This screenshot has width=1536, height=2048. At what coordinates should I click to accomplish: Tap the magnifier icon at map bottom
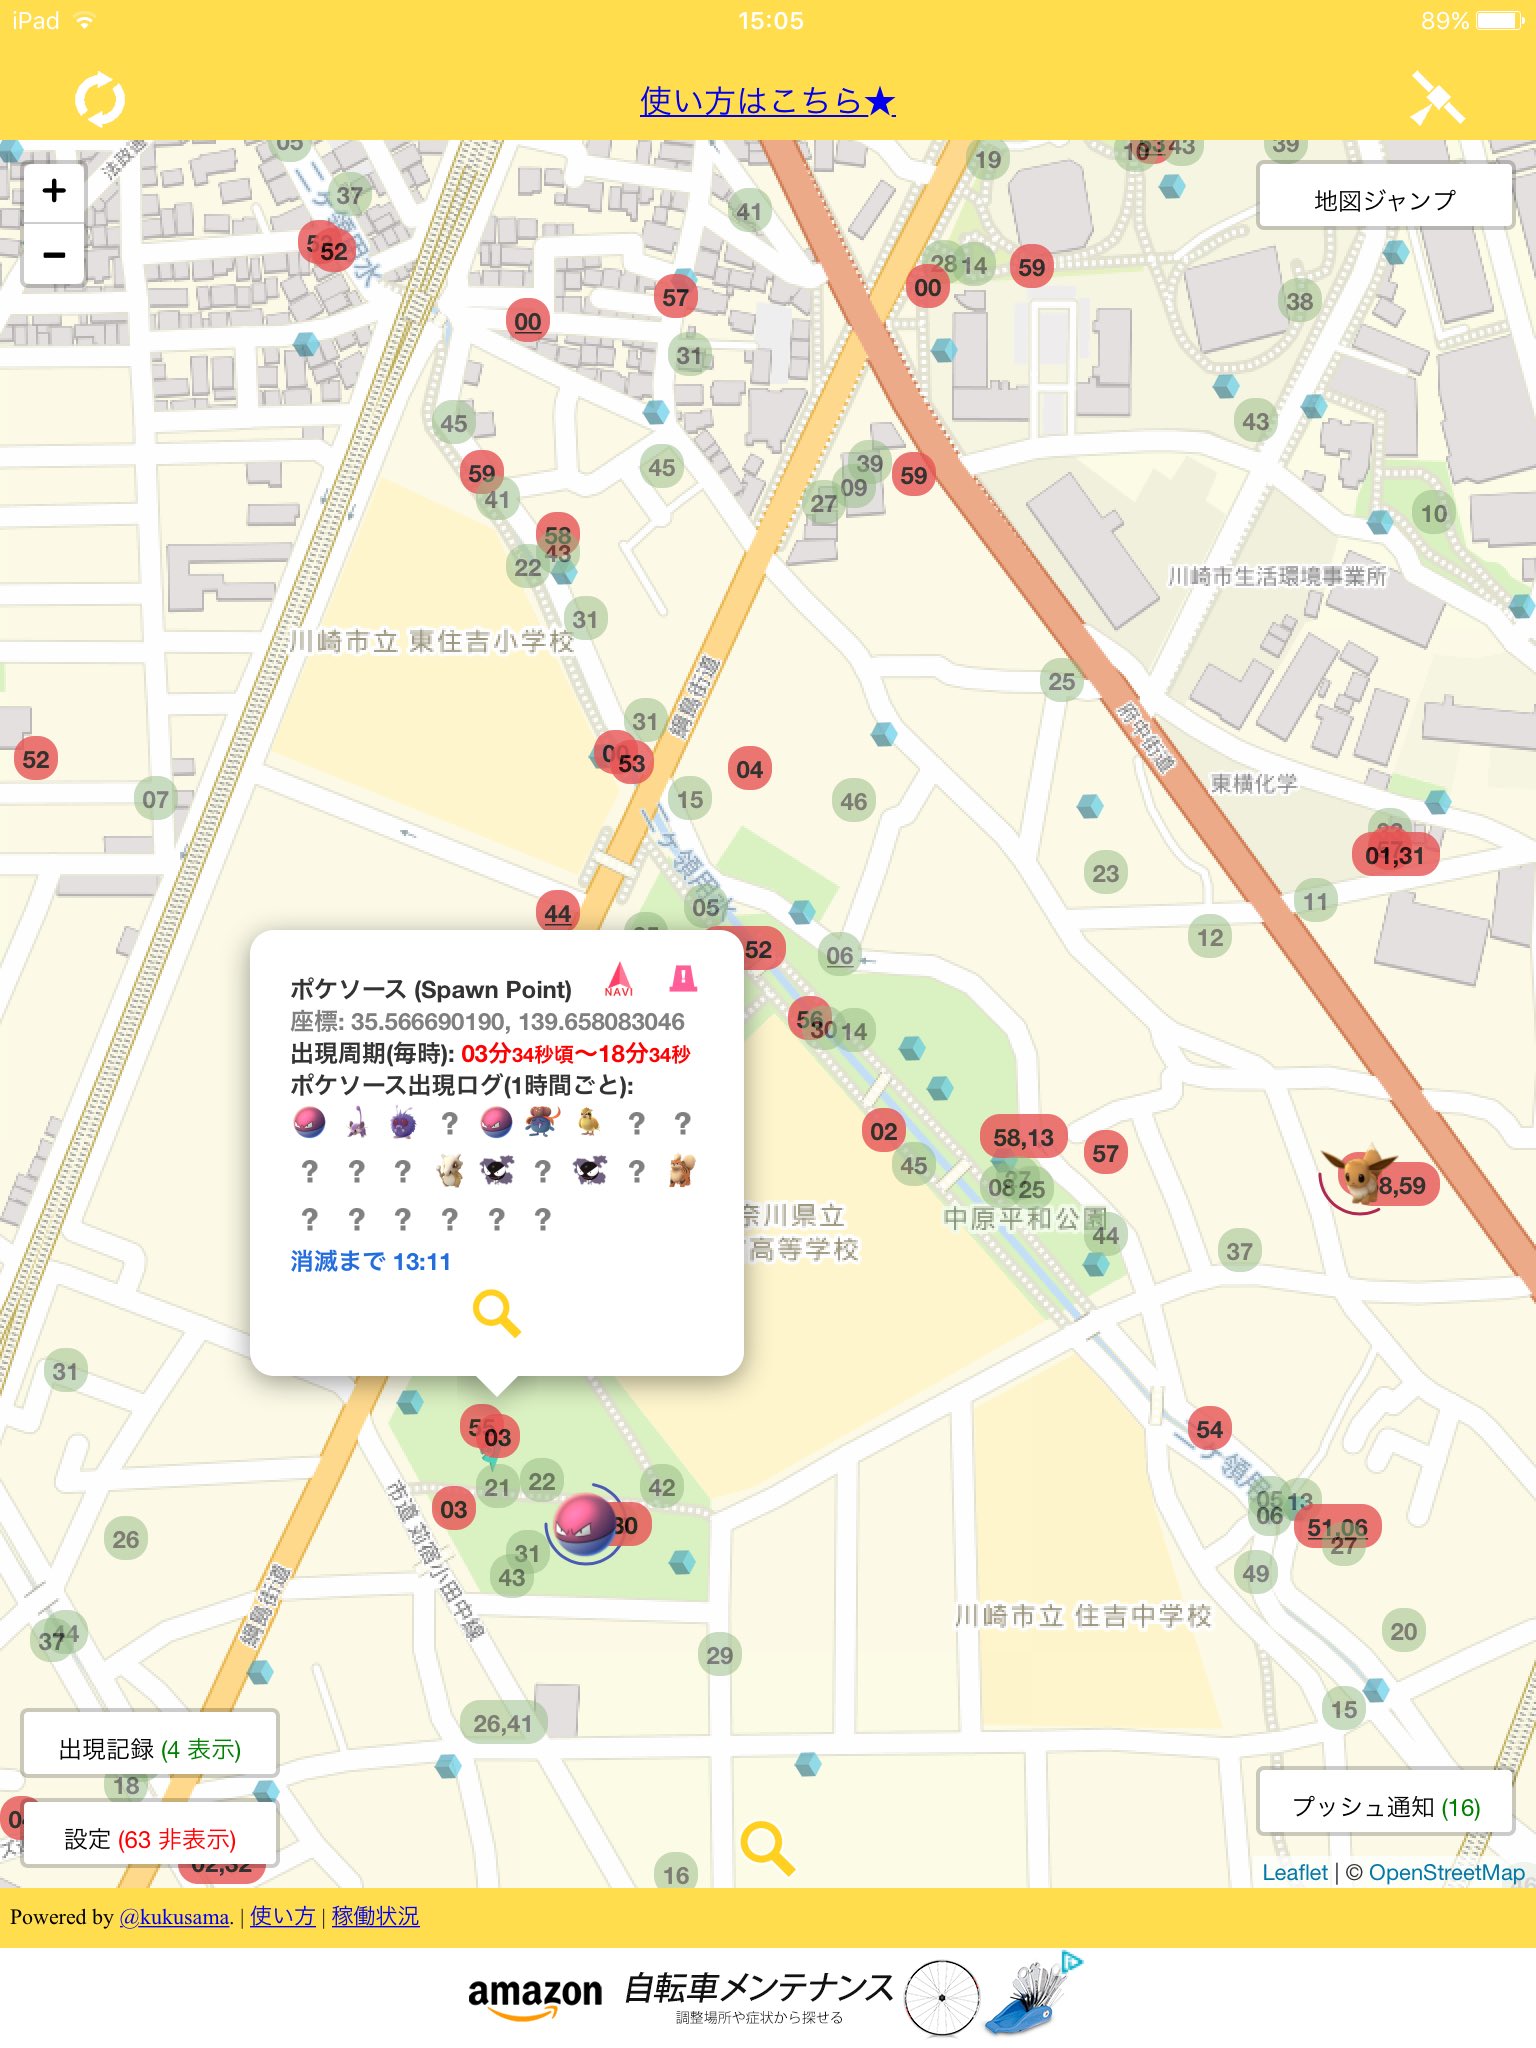pos(767,1847)
